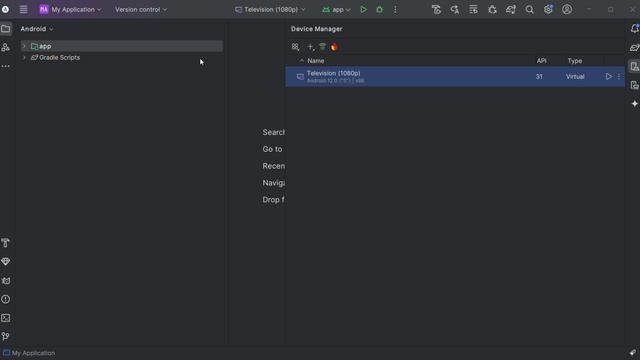Click the add new device plus icon
The height and width of the screenshot is (360, 640).
tap(311, 47)
